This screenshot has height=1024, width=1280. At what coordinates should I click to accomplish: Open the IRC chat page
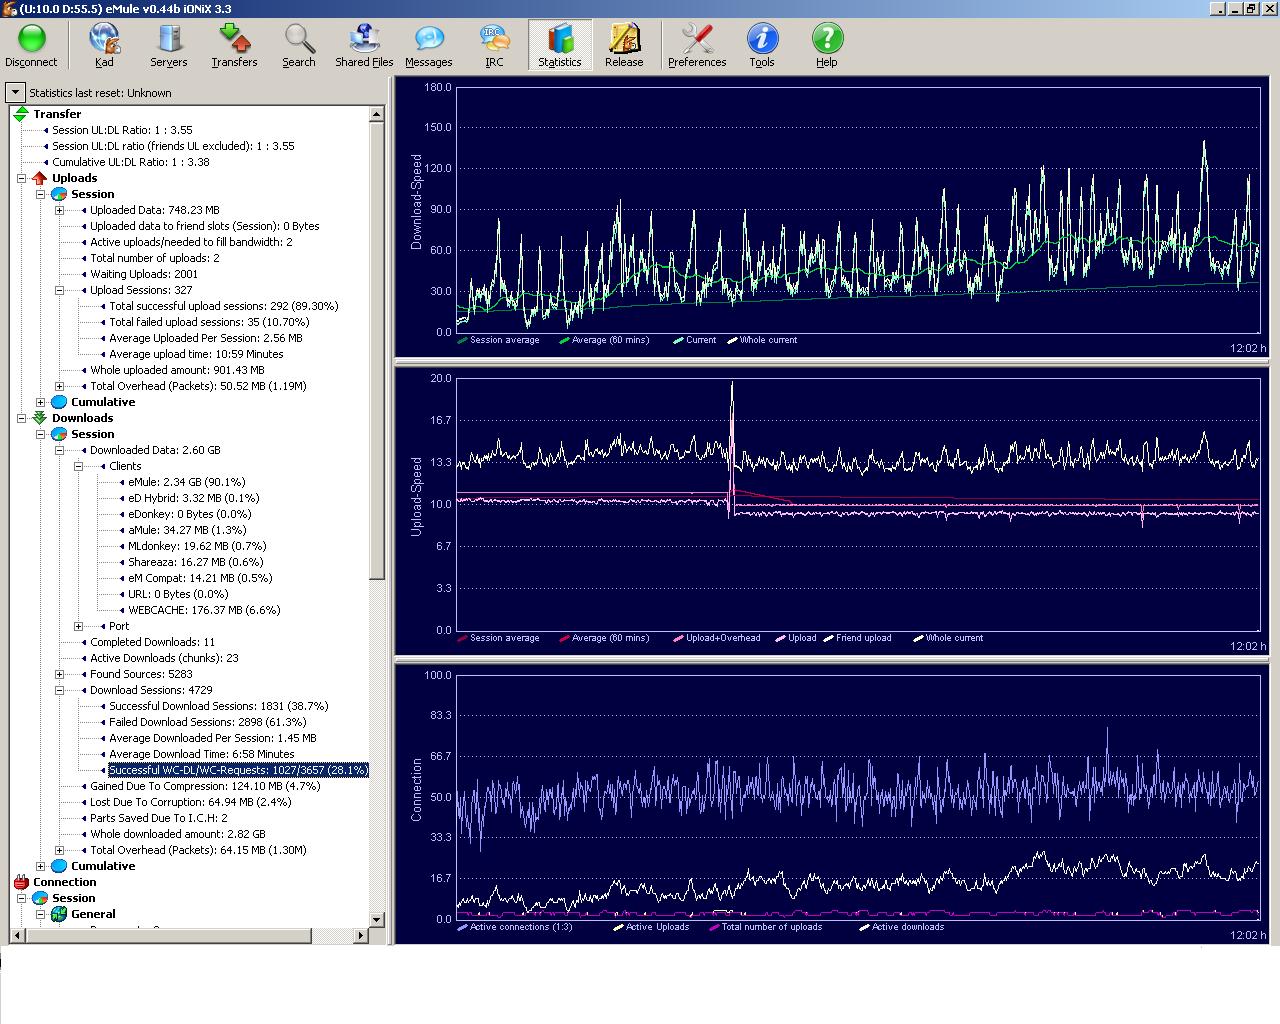pos(494,46)
